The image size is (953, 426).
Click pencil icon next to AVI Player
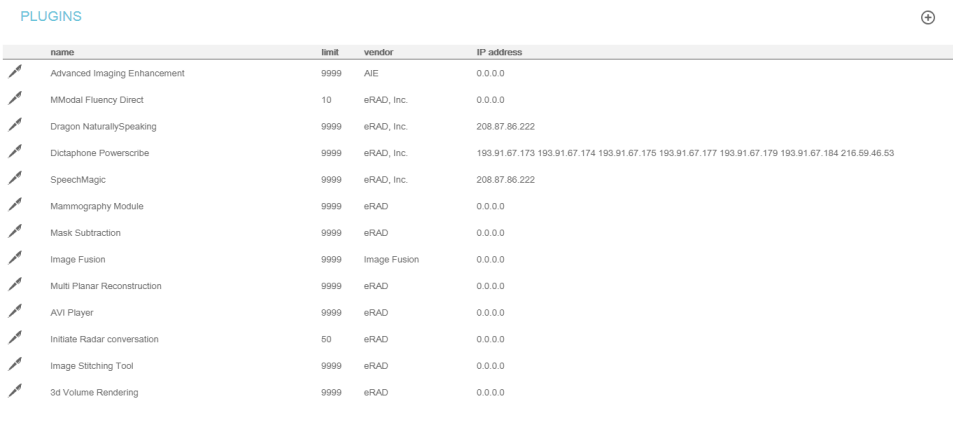point(14,312)
